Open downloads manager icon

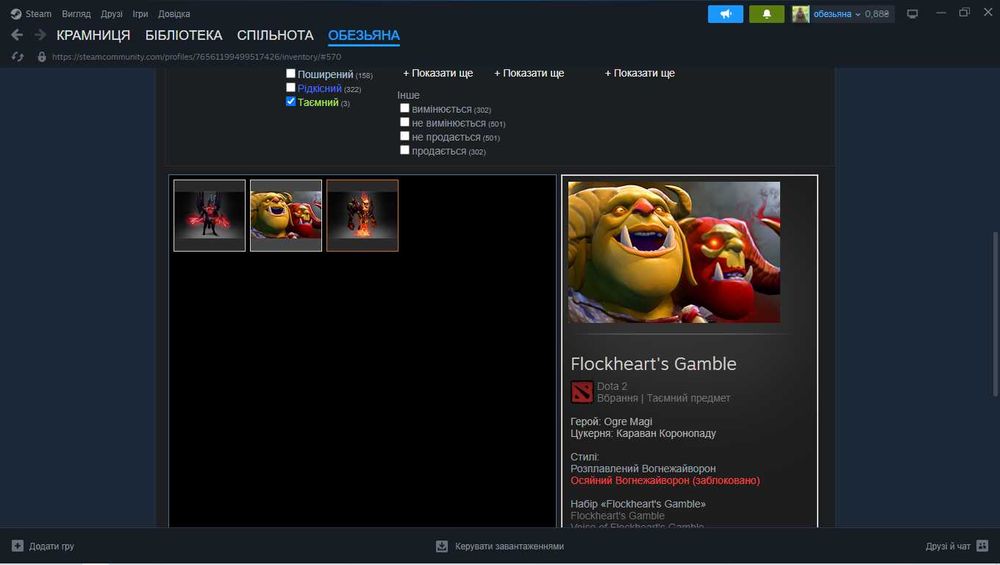(441, 546)
